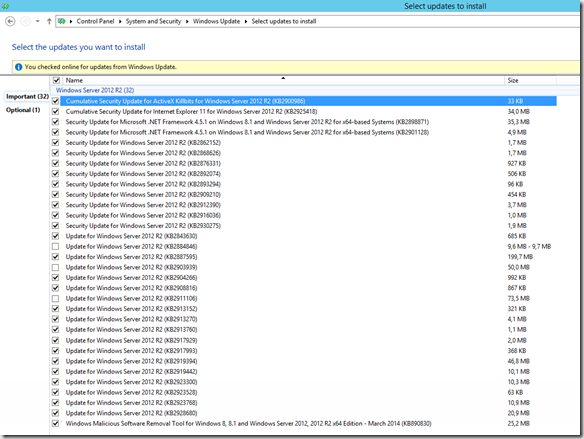Image resolution: width=584 pixels, height=439 pixels.
Task: Select Update row KB2917929
Action: click(304, 340)
